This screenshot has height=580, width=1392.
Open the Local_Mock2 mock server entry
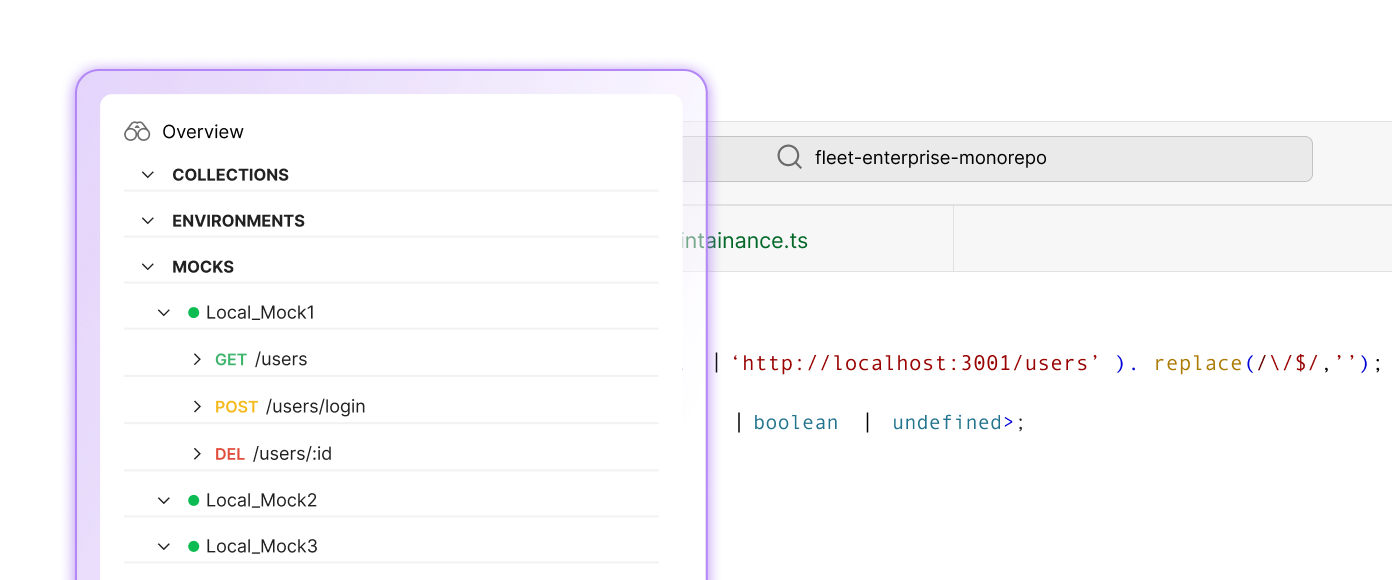[261, 500]
